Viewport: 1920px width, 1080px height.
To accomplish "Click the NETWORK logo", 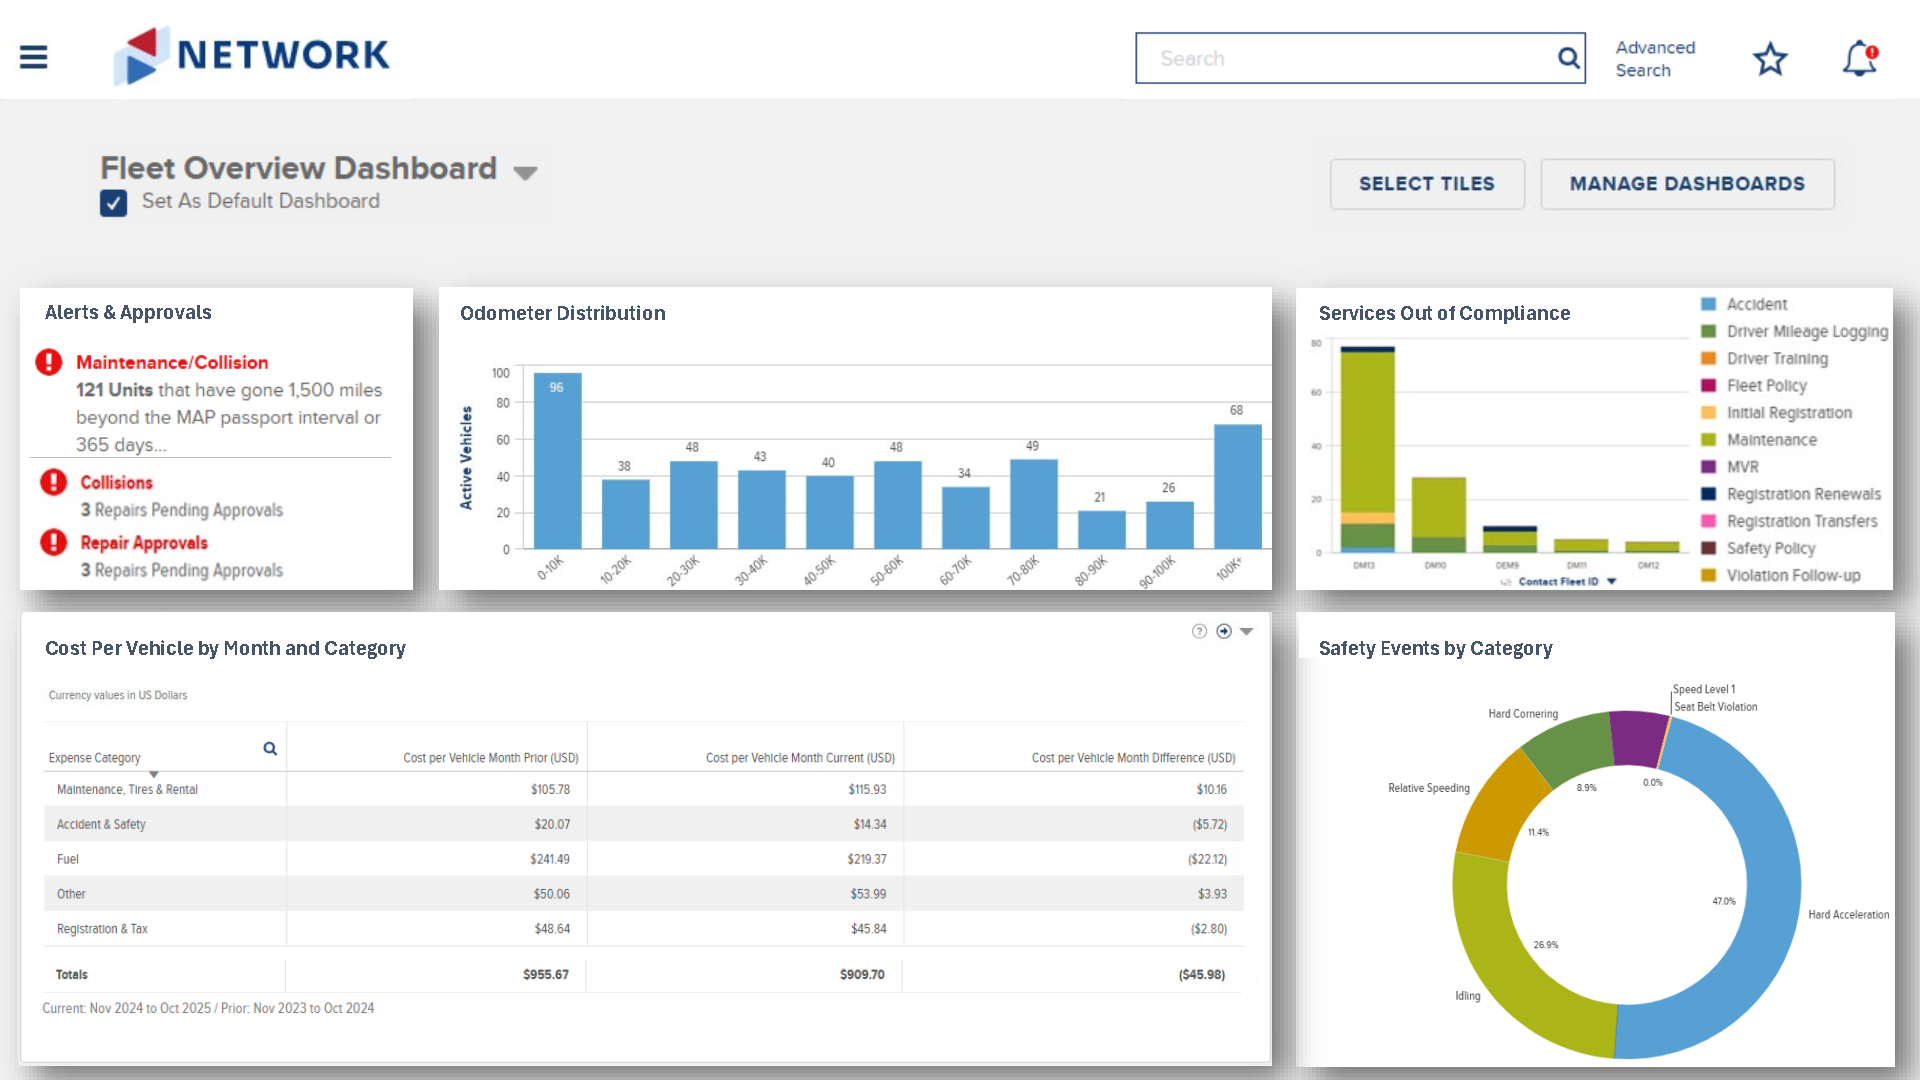I will coord(253,55).
